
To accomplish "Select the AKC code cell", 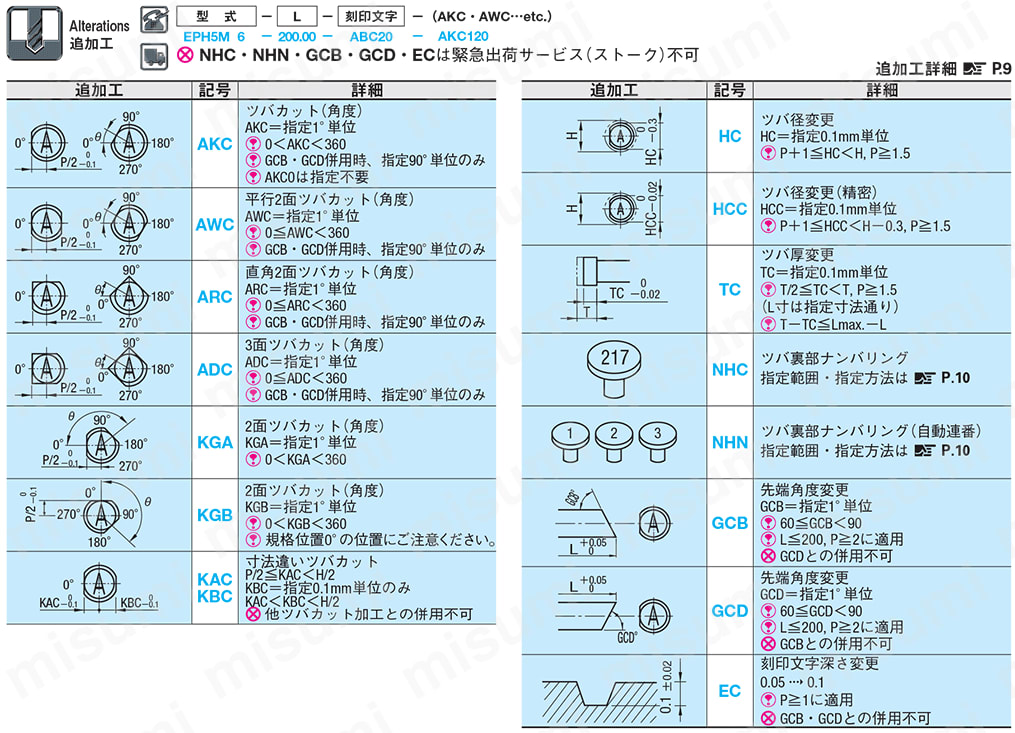I will coord(215,144).
